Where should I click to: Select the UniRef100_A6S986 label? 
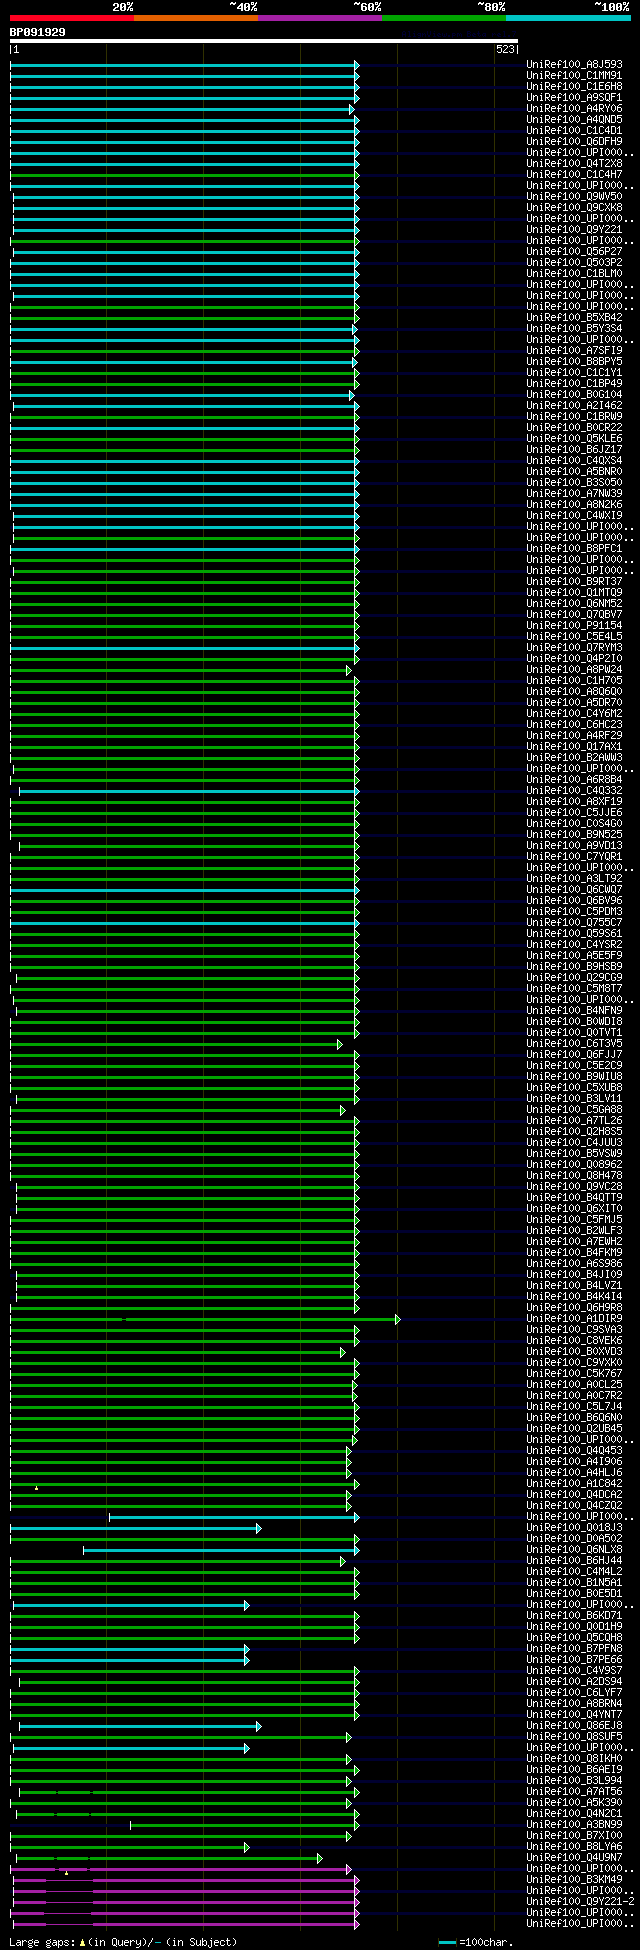[x=574, y=1264]
